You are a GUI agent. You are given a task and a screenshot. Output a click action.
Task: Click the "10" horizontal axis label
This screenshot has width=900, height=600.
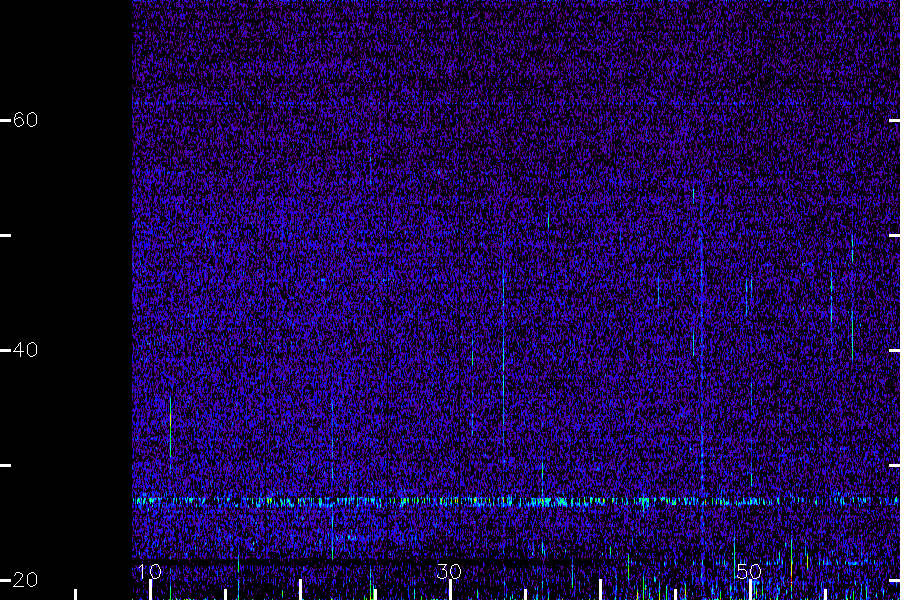point(150,572)
